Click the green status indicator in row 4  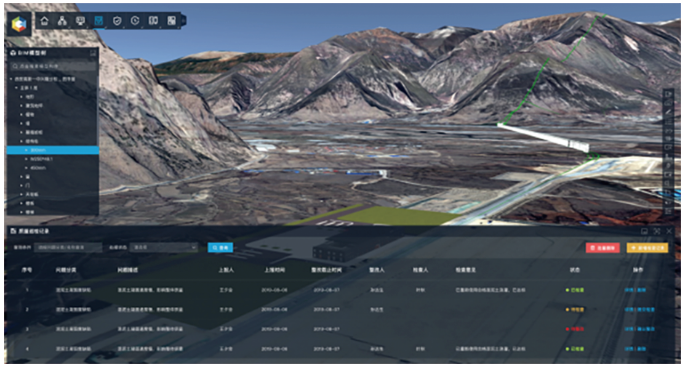click(574, 349)
